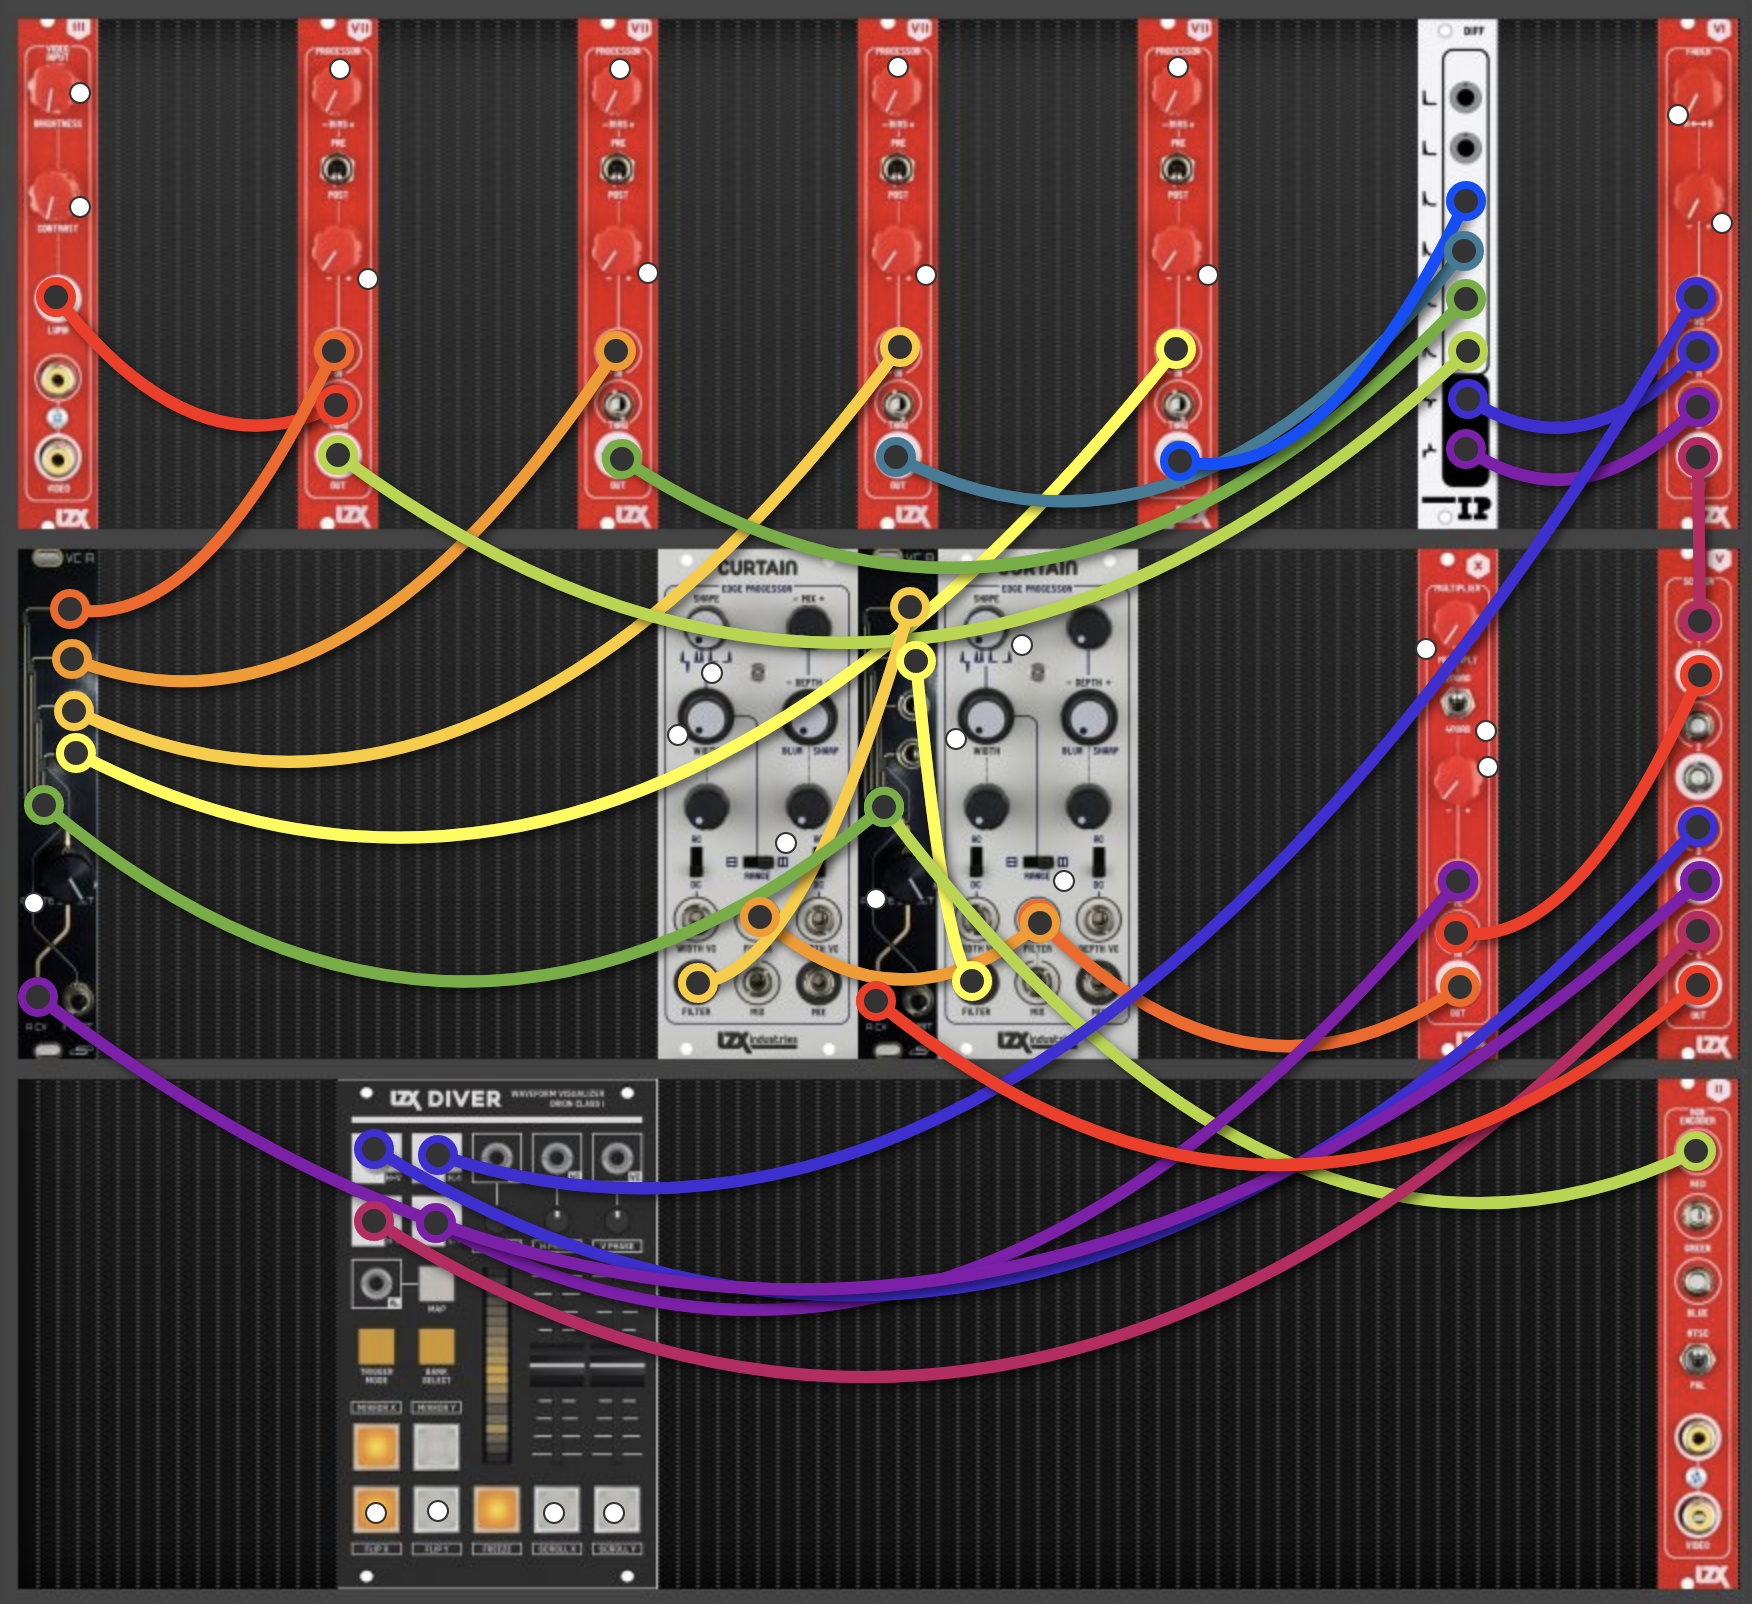The width and height of the screenshot is (1752, 1604).
Task: Click the Blue input jack on RGB Encoder
Action: [1697, 1281]
